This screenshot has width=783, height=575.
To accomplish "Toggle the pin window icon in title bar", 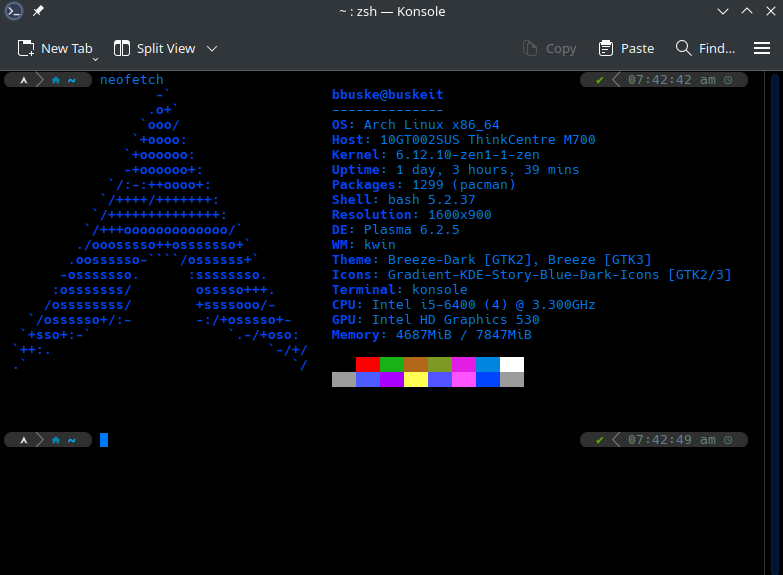I will (38, 12).
